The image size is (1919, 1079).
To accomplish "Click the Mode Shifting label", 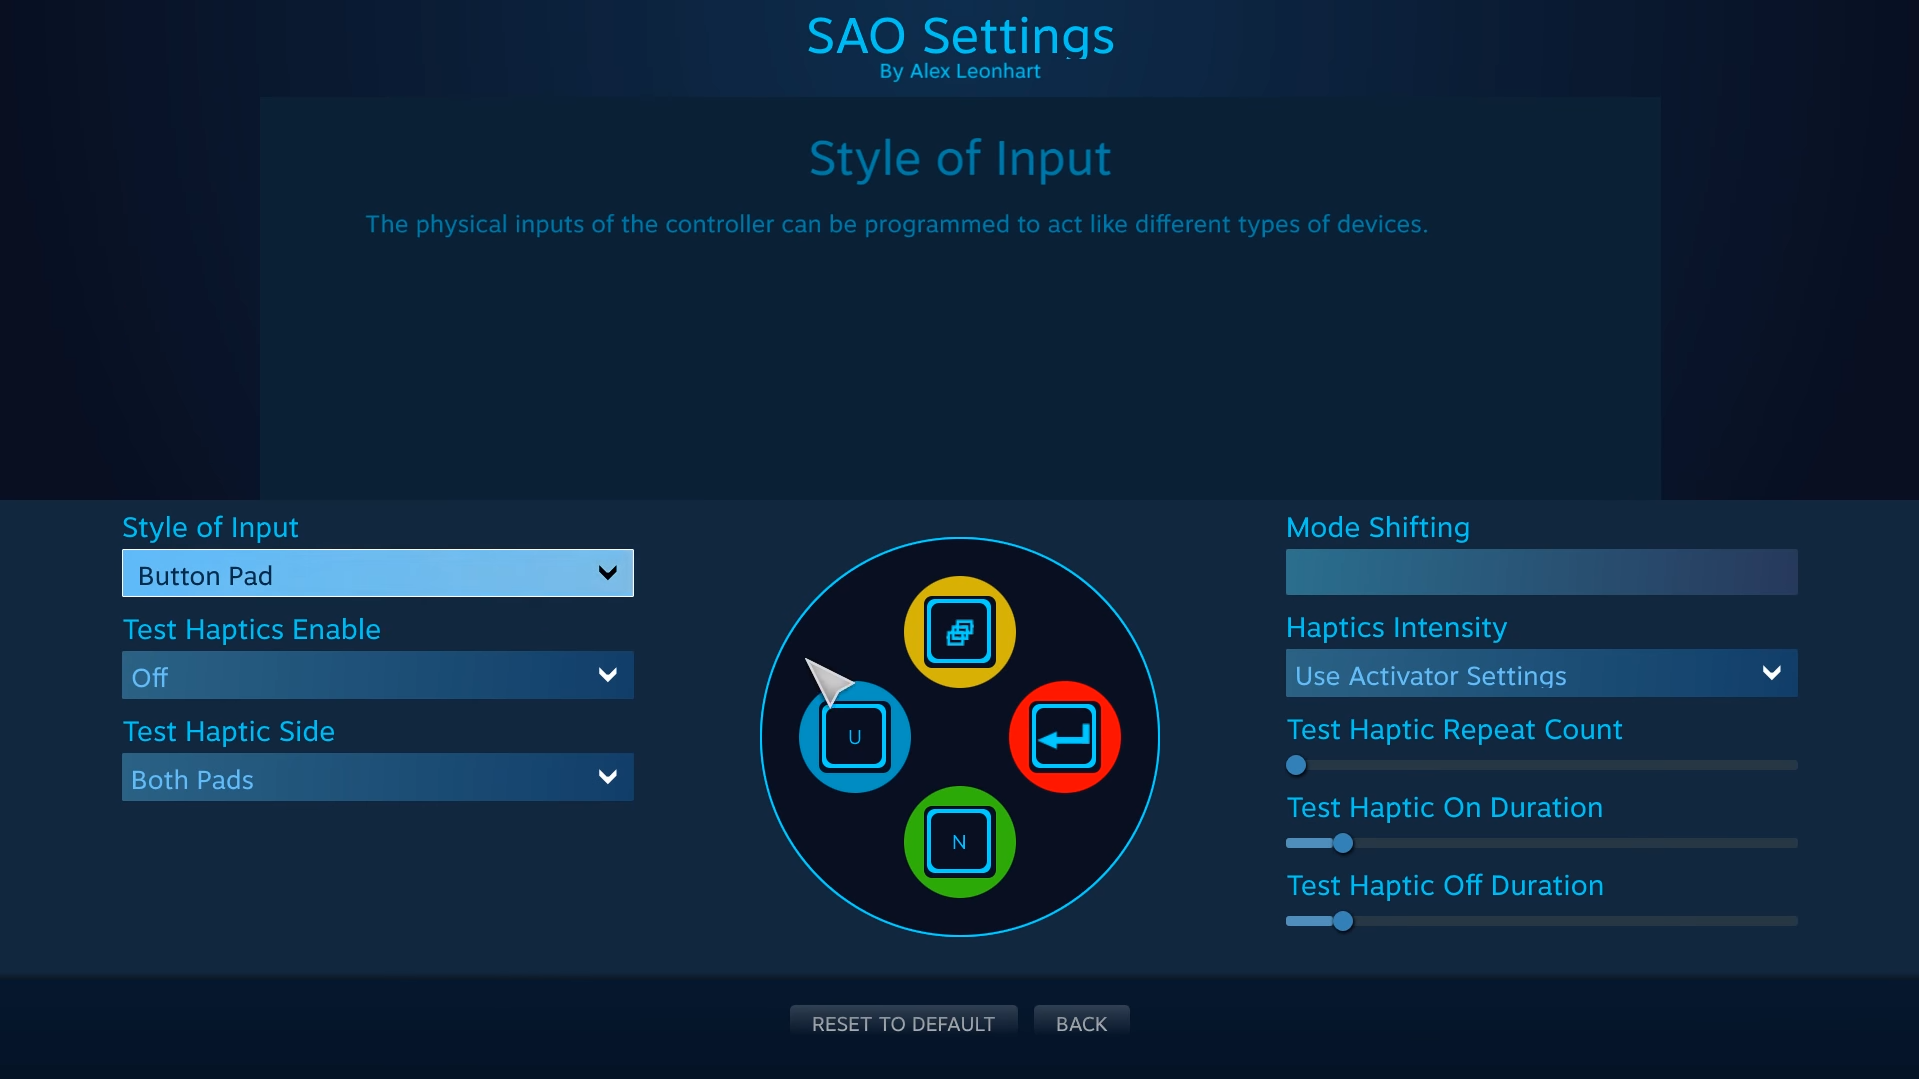I will (1377, 527).
